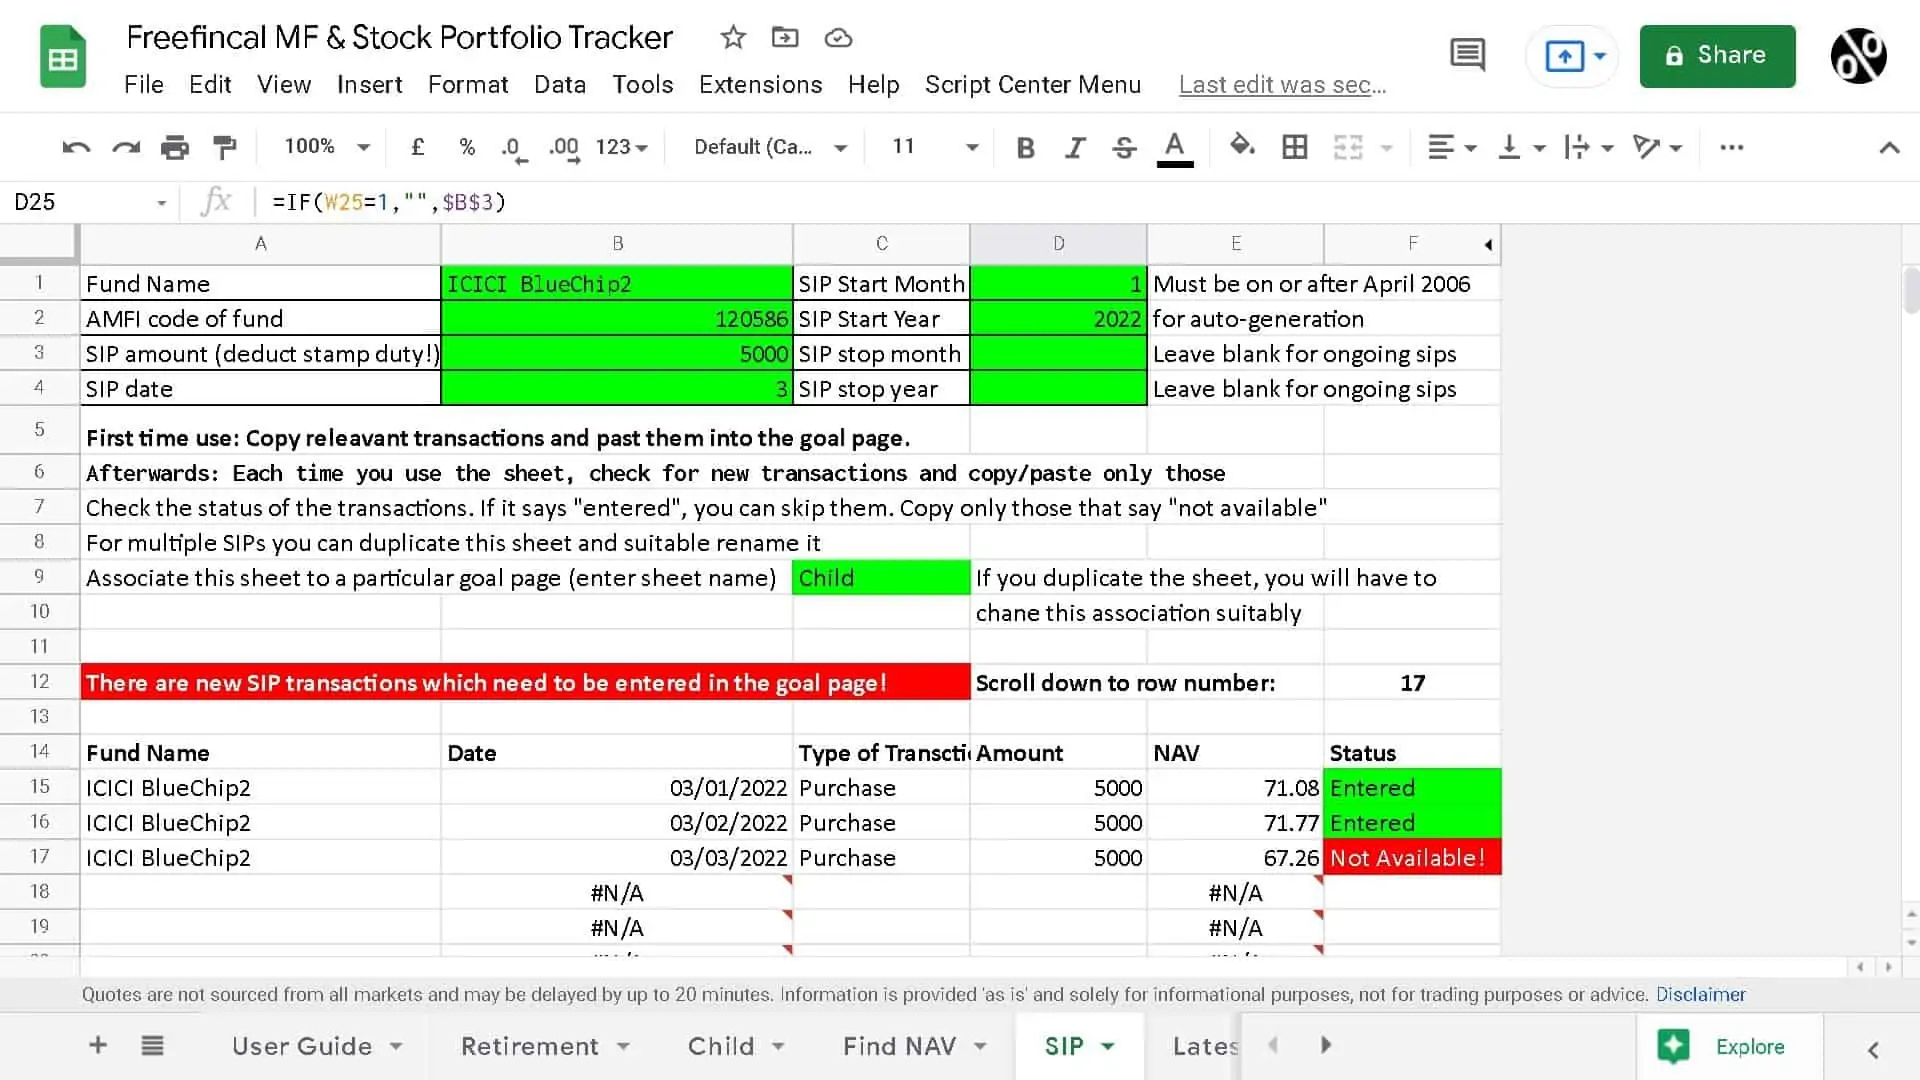1920x1080 pixels.
Task: Decrease decimal places
Action: point(514,148)
